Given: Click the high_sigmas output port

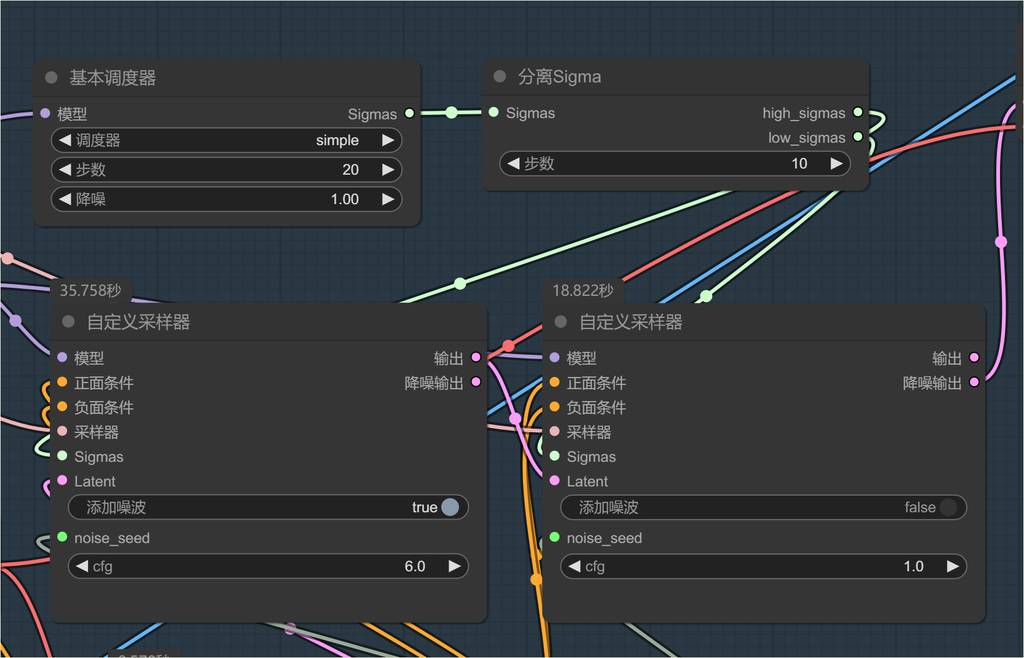Looking at the screenshot, I should (x=858, y=114).
